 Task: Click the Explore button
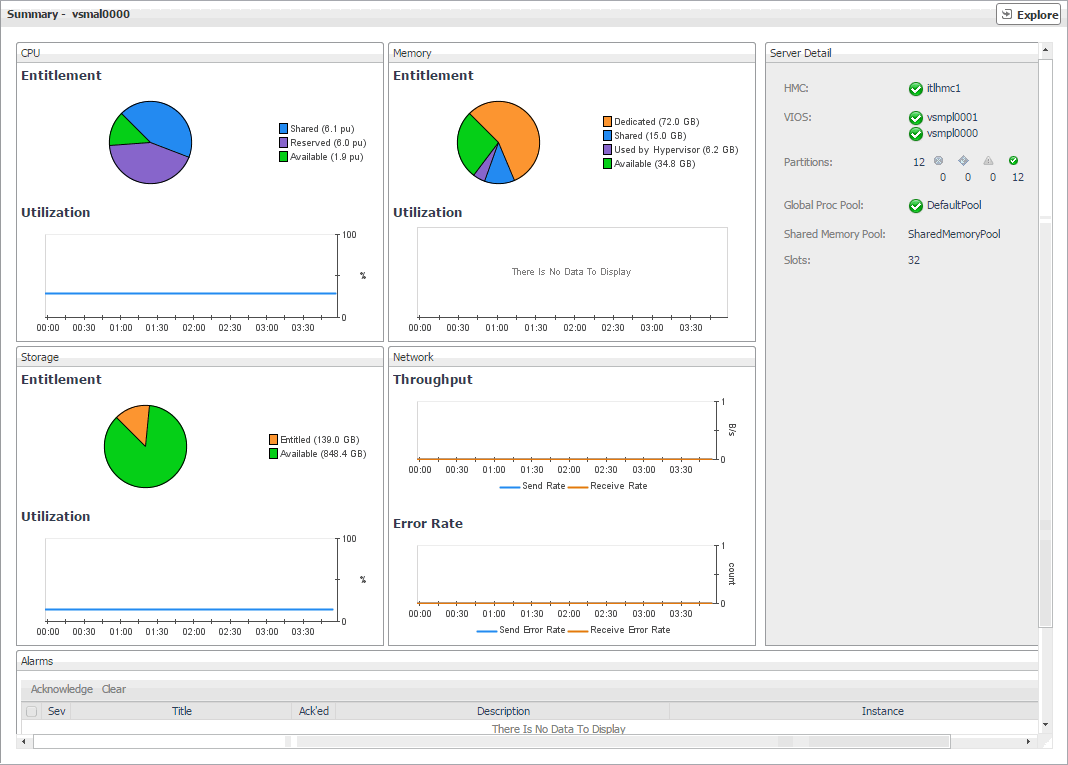(1028, 14)
